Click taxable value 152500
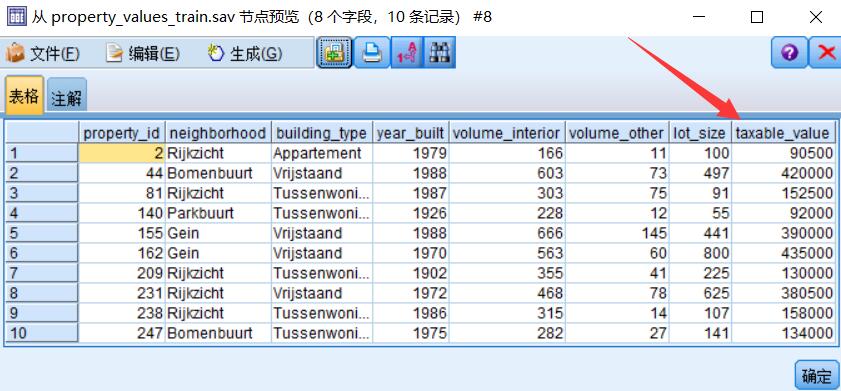Viewport: 841px width, 391px height. [x=783, y=193]
